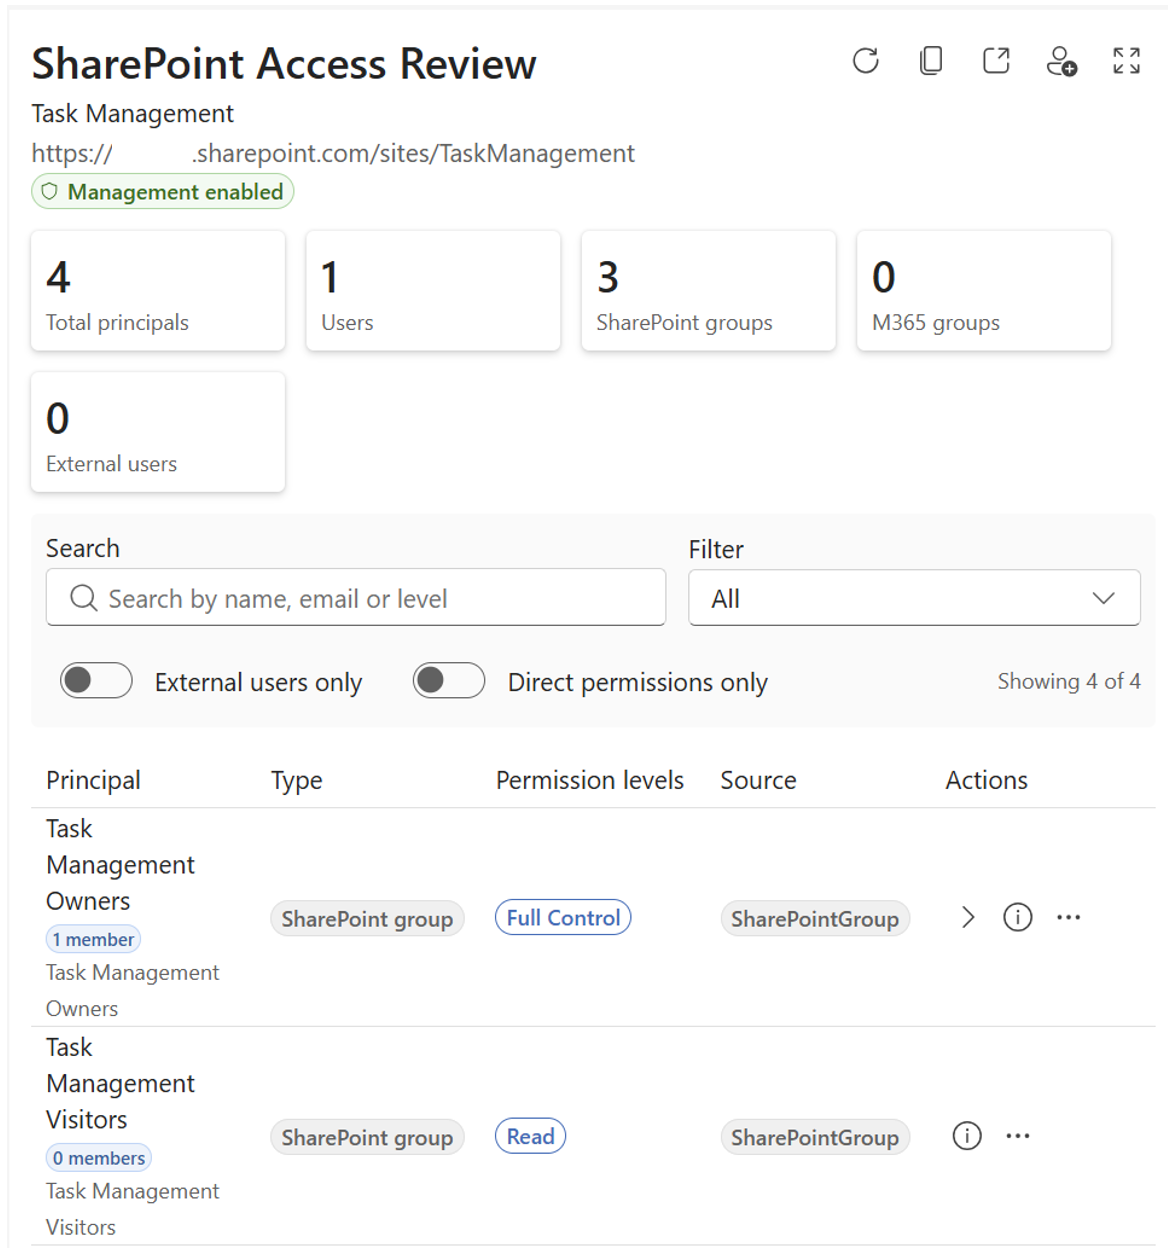Click the 1 member badge
Viewport: 1168px width, 1249px height.
point(93,939)
